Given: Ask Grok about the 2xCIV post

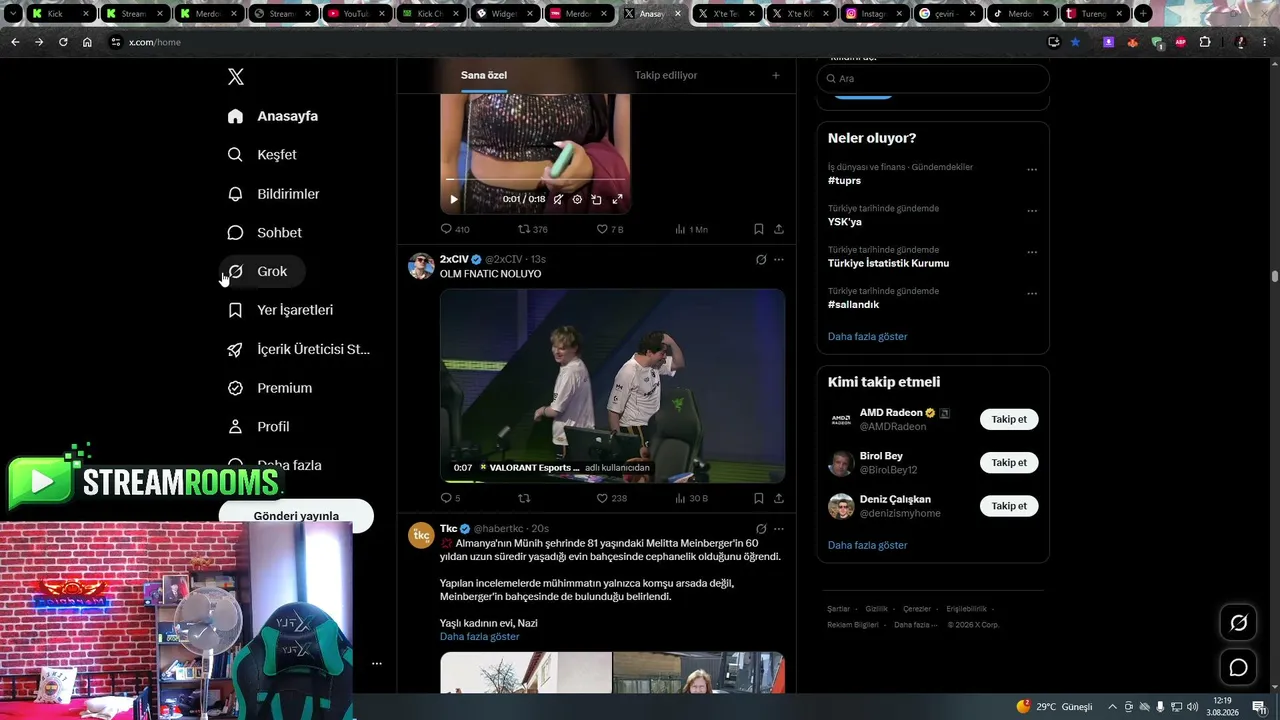Looking at the screenshot, I should pos(761,260).
